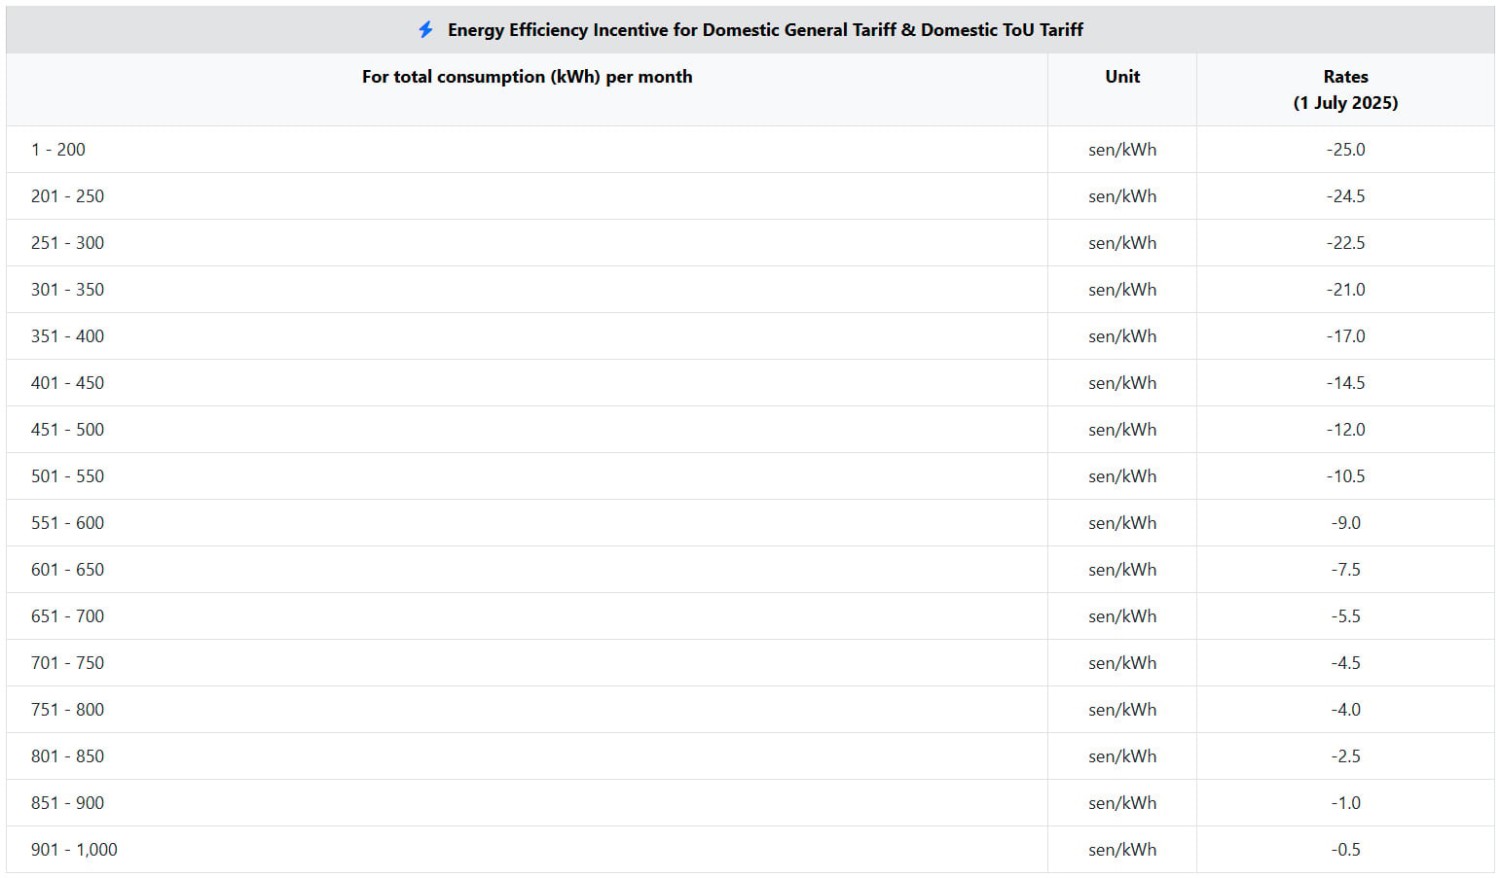Image resolution: width=1500 pixels, height=878 pixels.
Task: Click the 'Unit' column header
Action: tap(1121, 76)
